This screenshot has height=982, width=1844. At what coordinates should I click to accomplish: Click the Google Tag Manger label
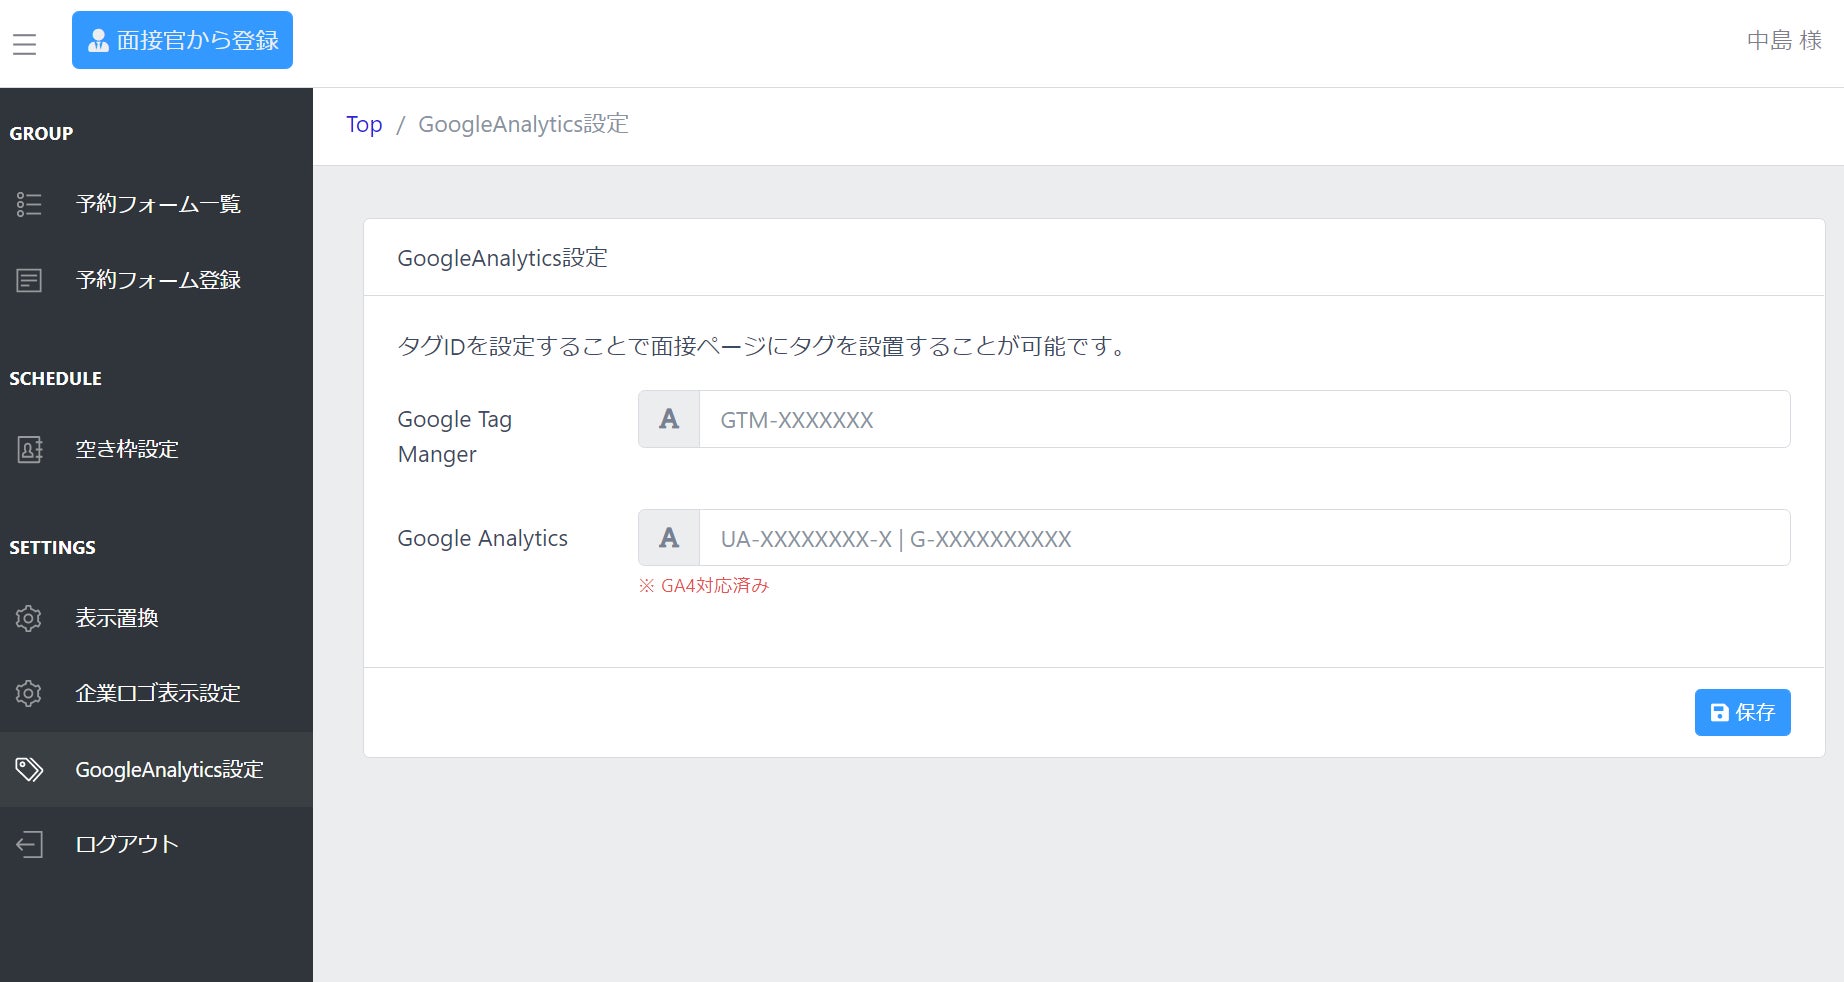455,437
